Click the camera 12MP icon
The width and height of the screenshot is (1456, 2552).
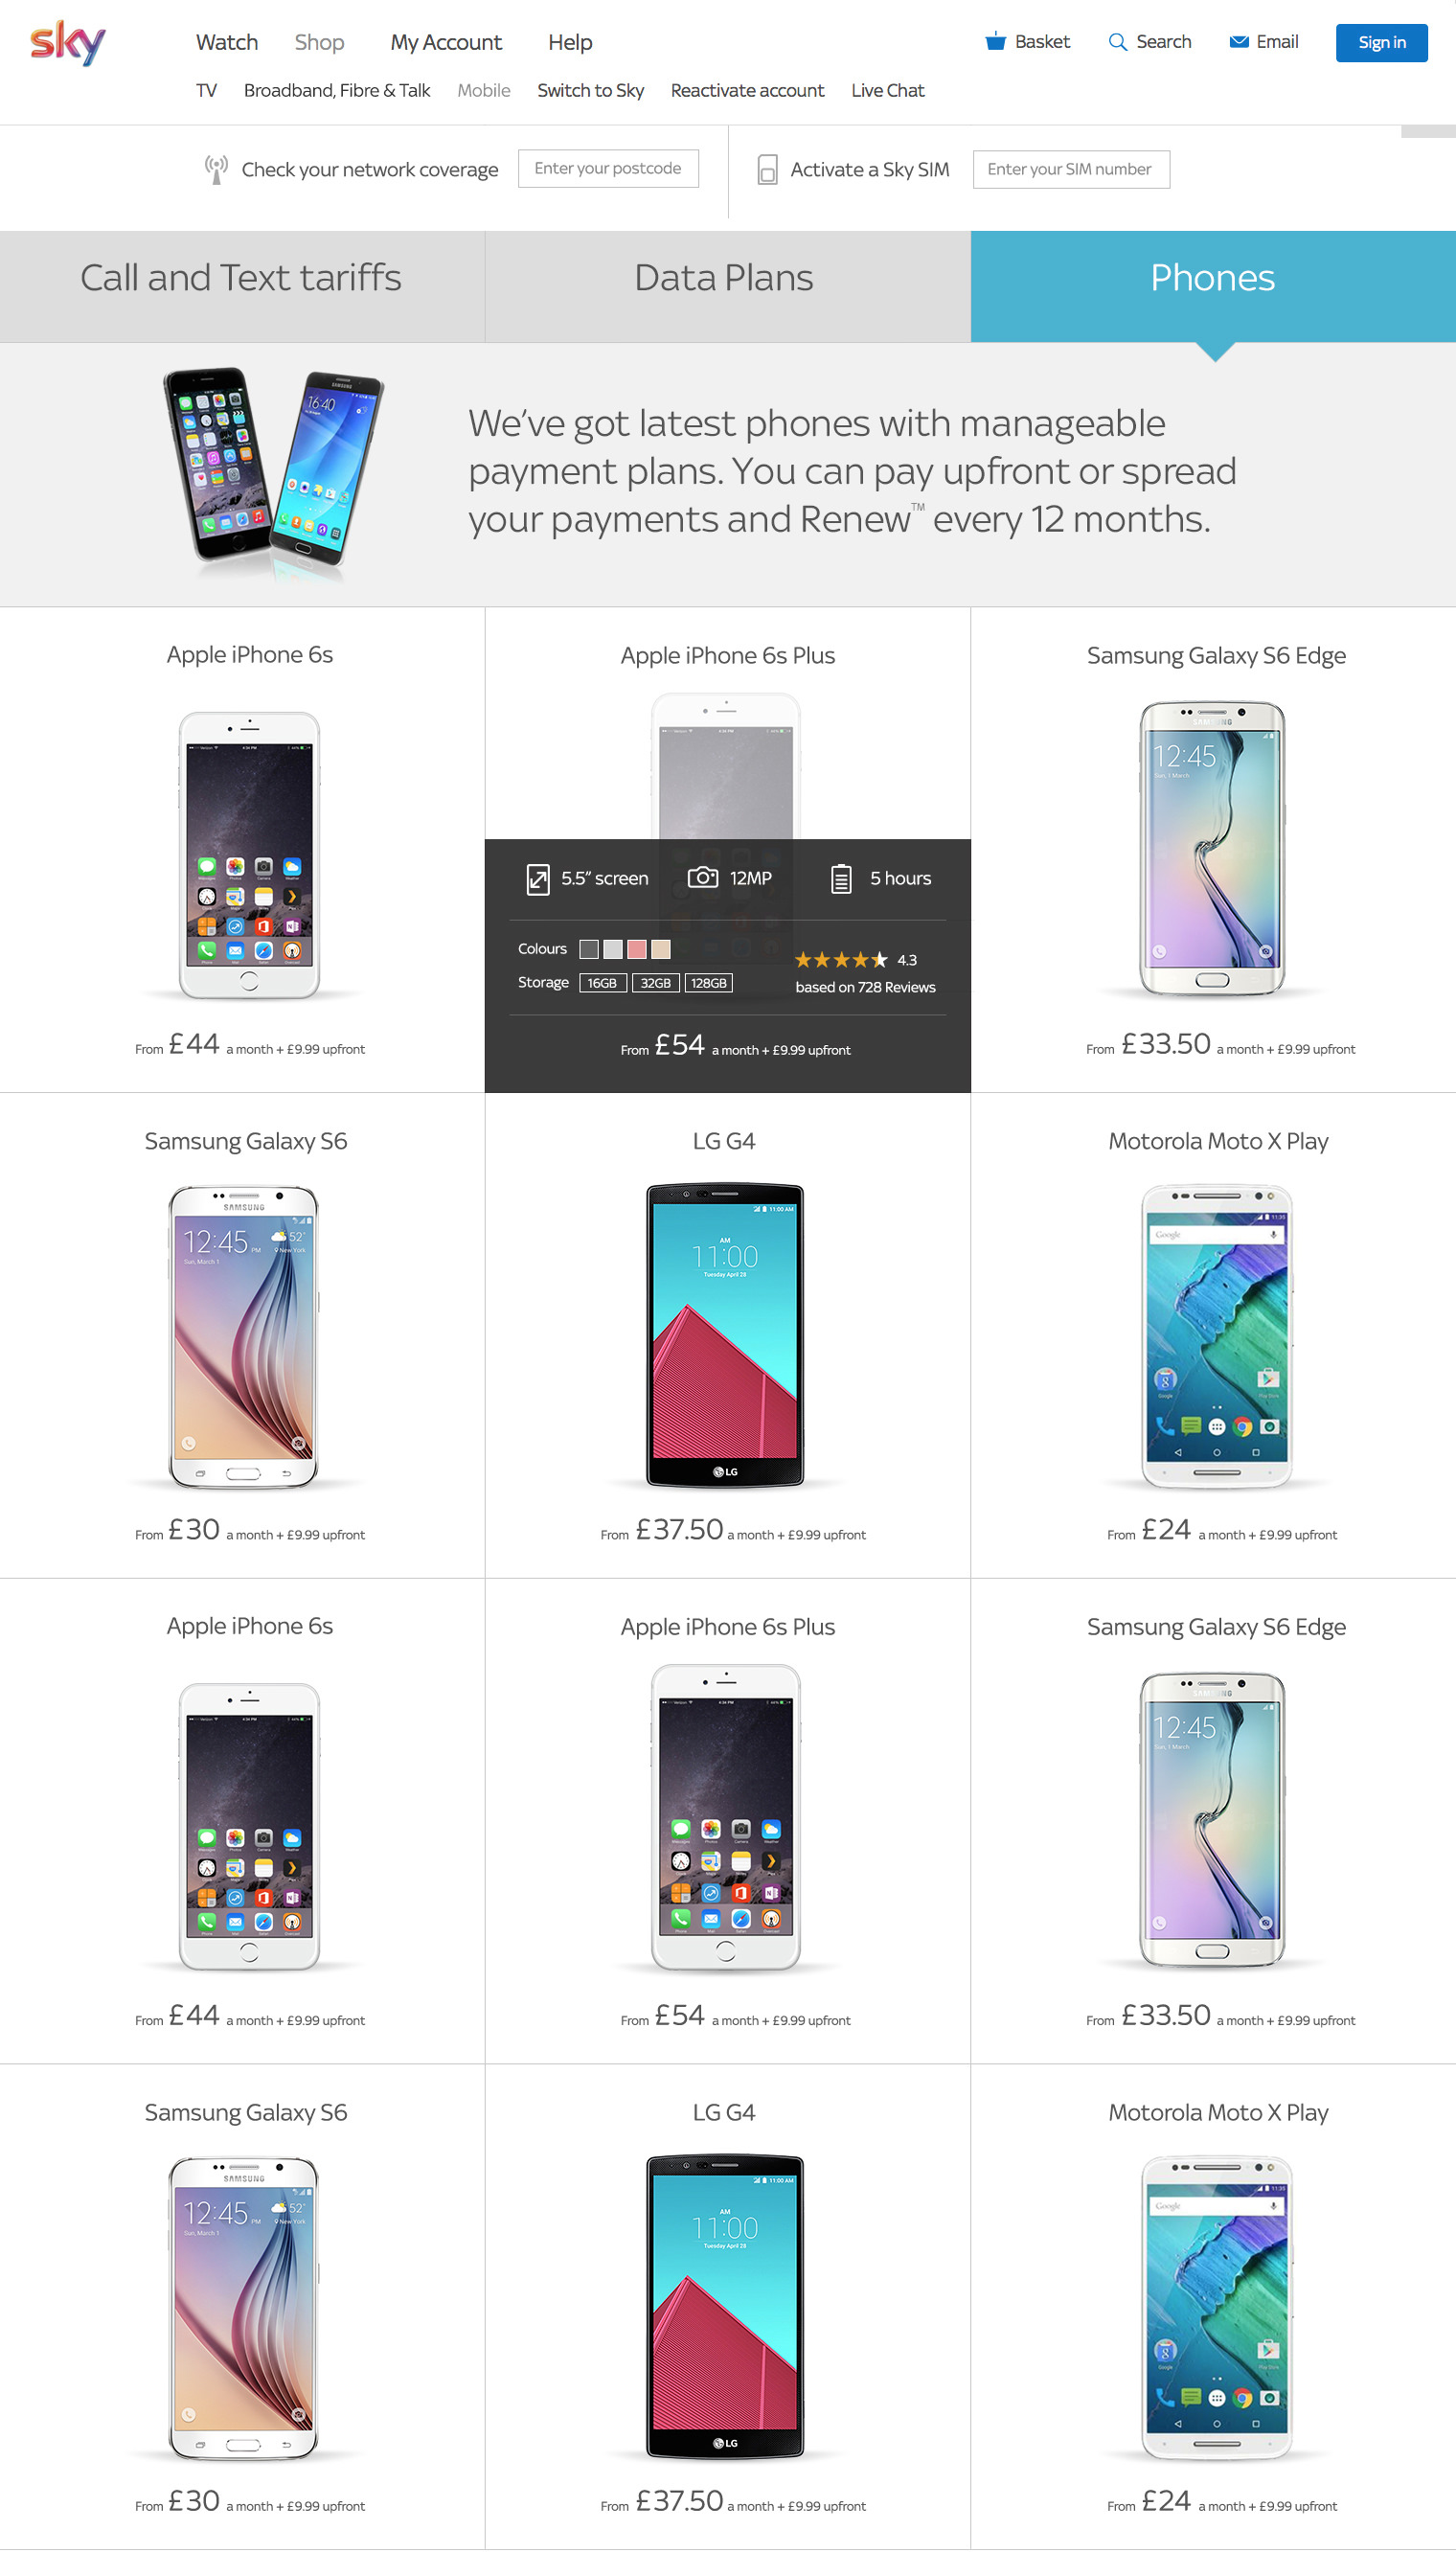point(703,877)
